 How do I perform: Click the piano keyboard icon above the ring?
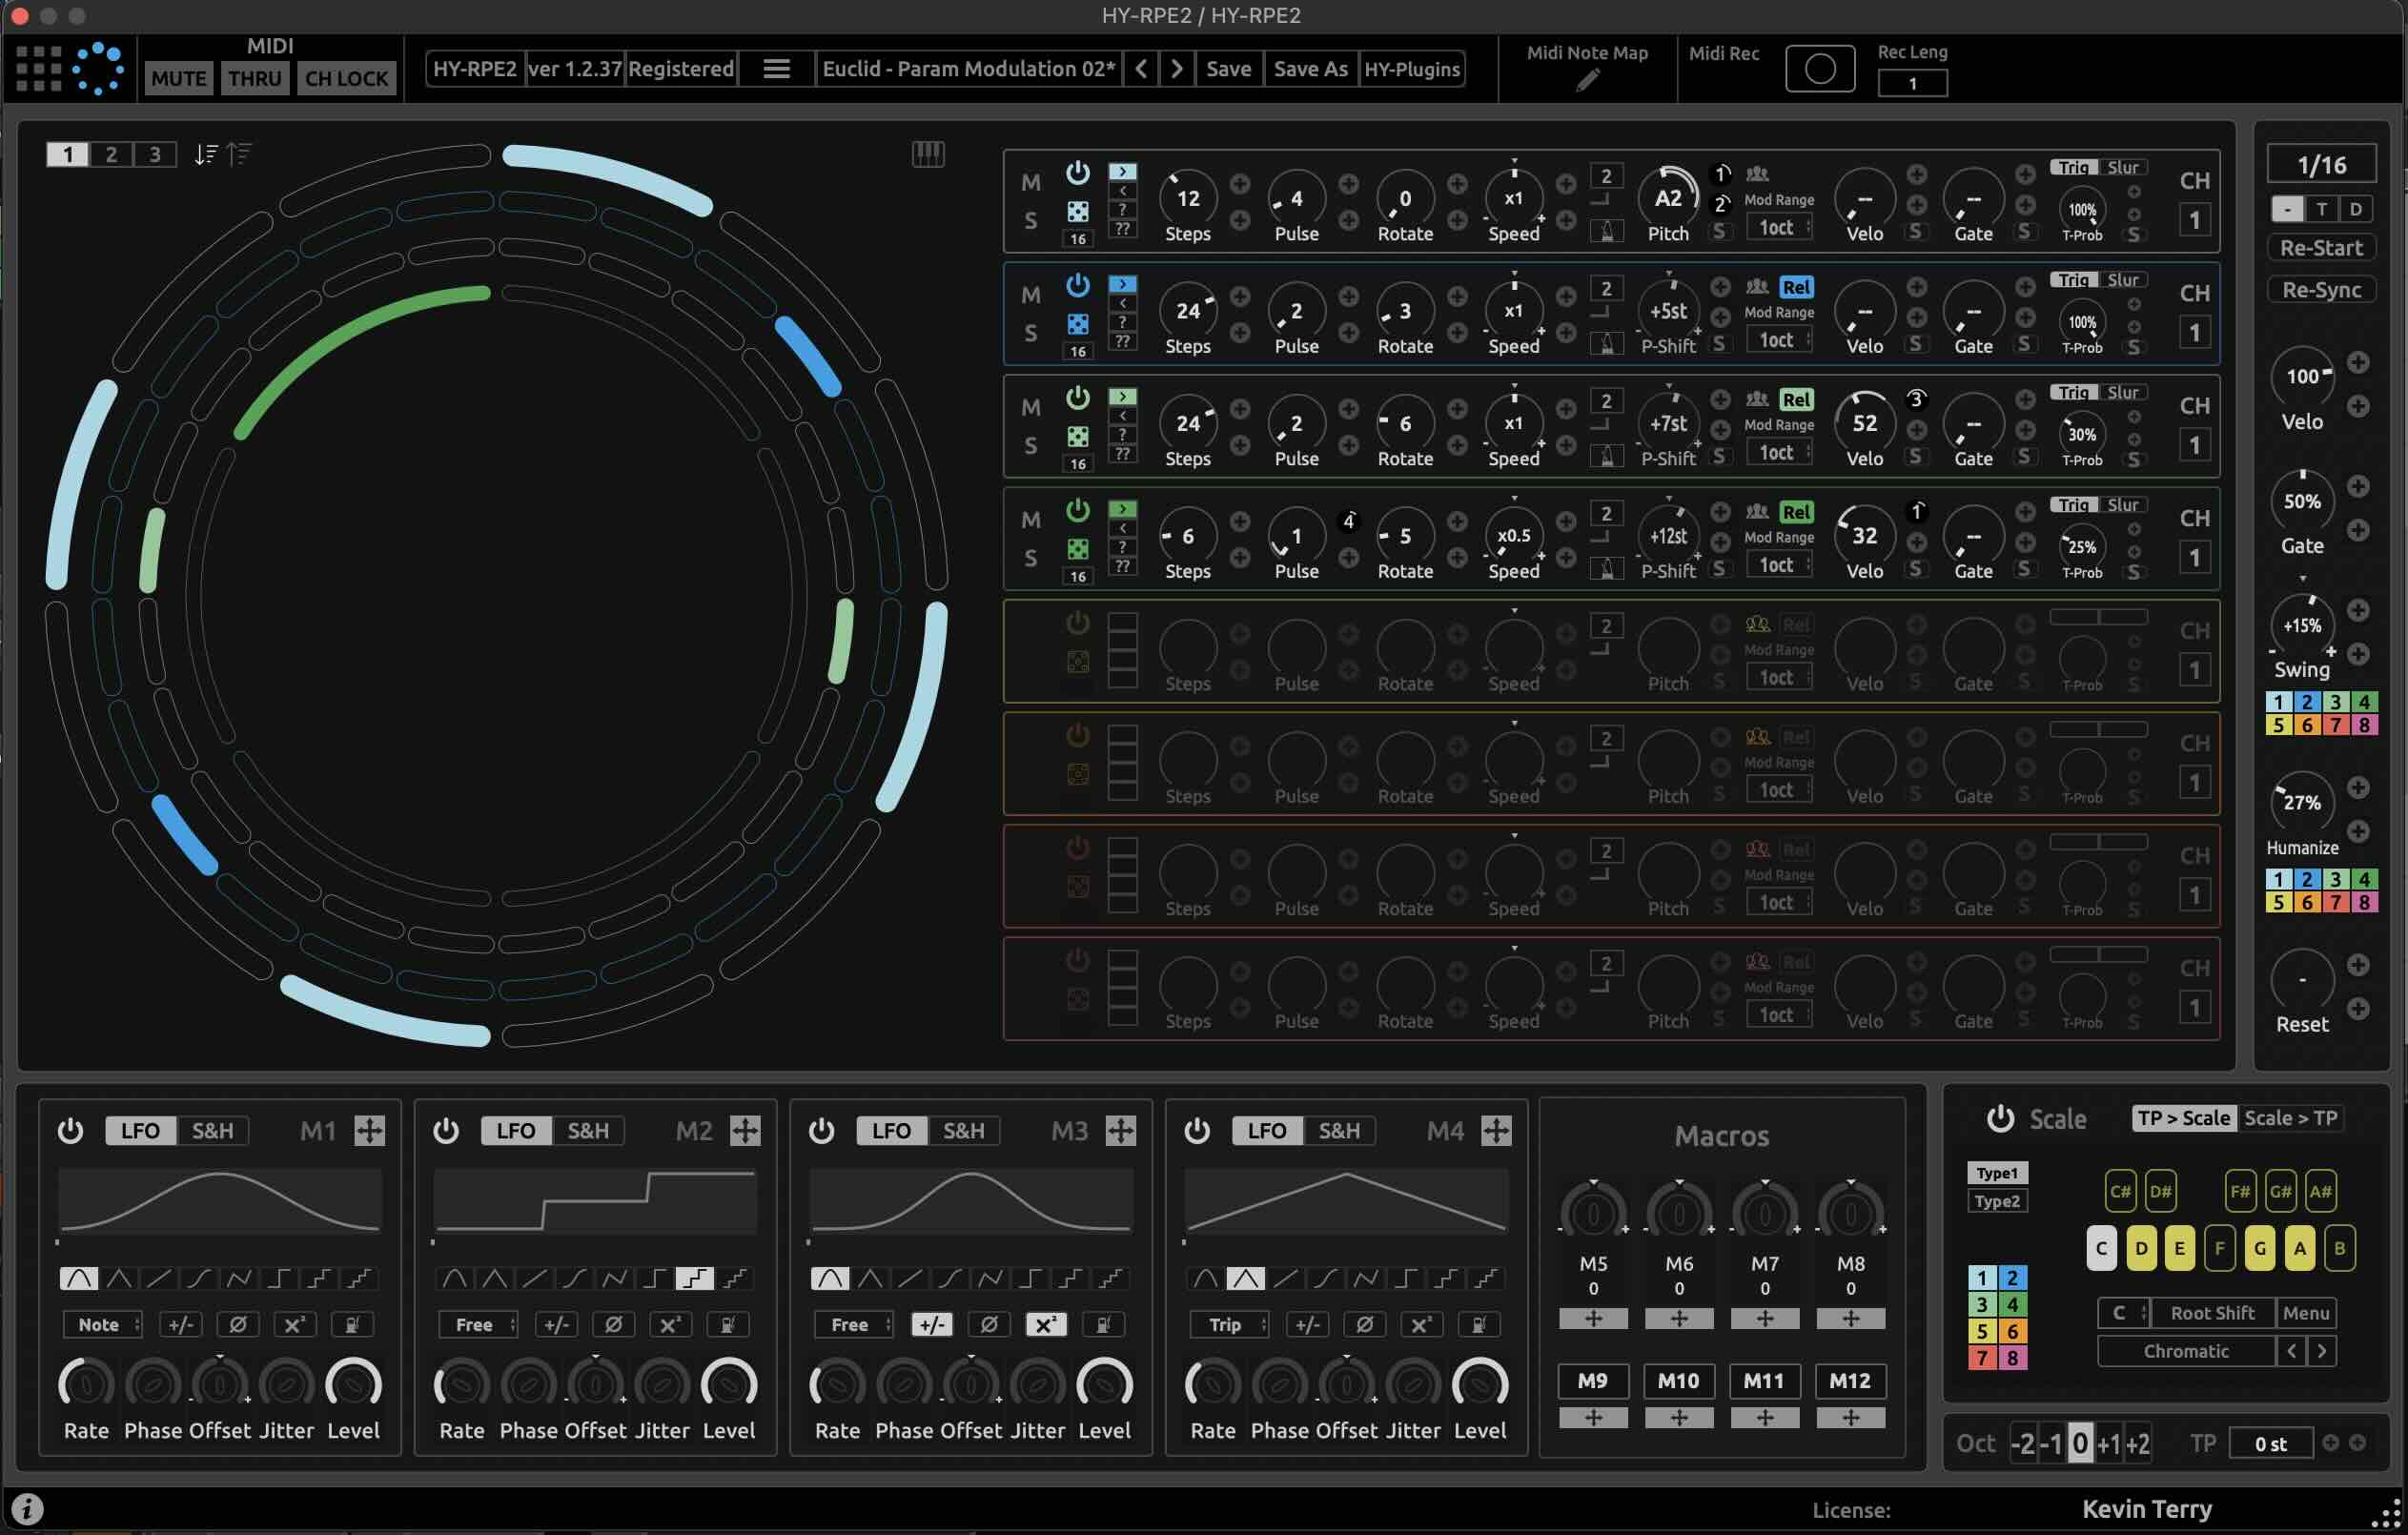click(x=927, y=154)
